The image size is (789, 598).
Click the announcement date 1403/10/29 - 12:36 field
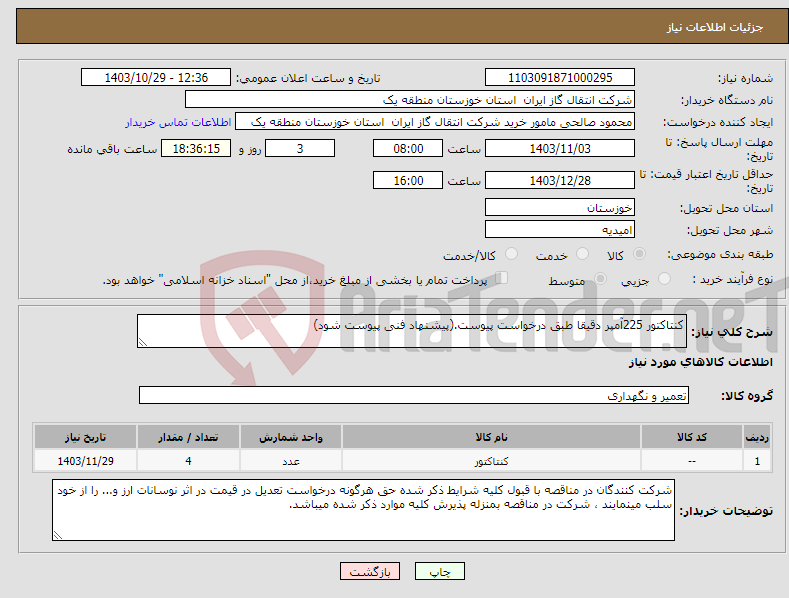[155, 78]
